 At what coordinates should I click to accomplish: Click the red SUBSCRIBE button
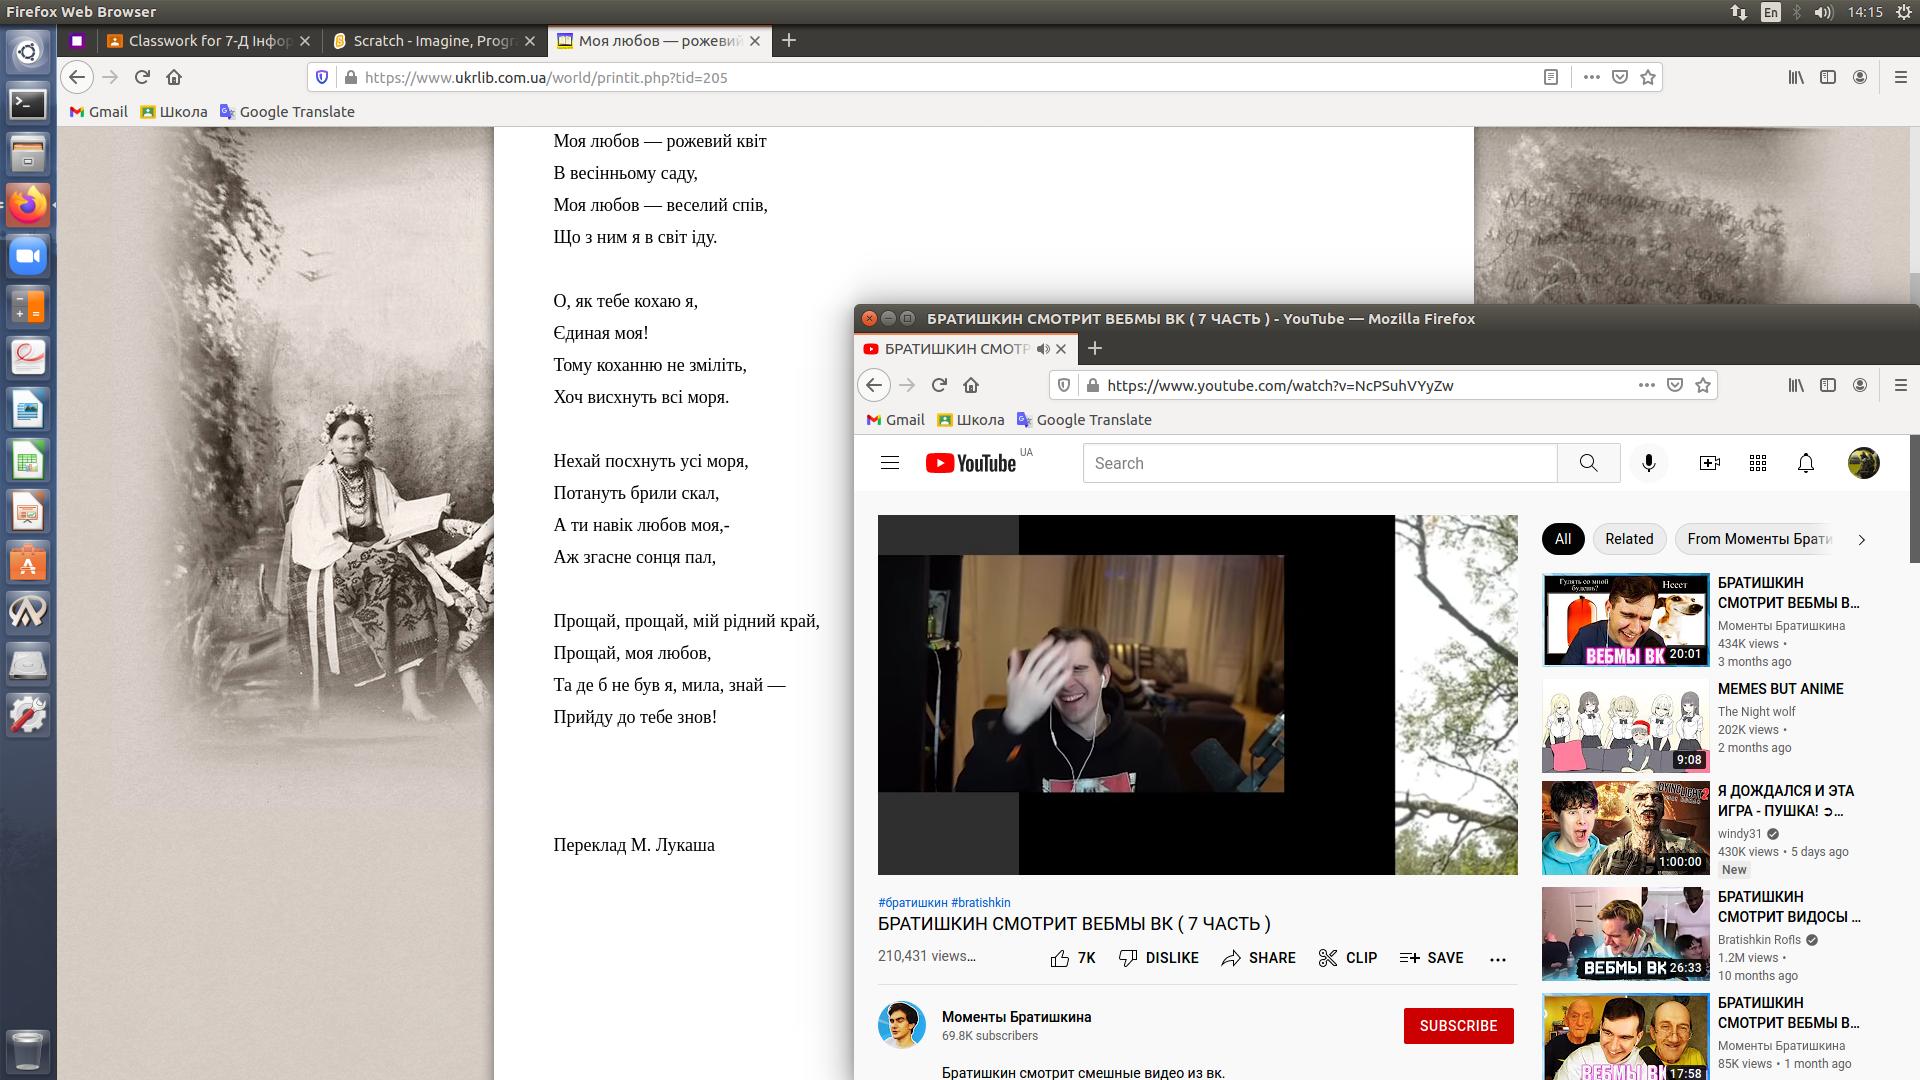point(1458,1026)
